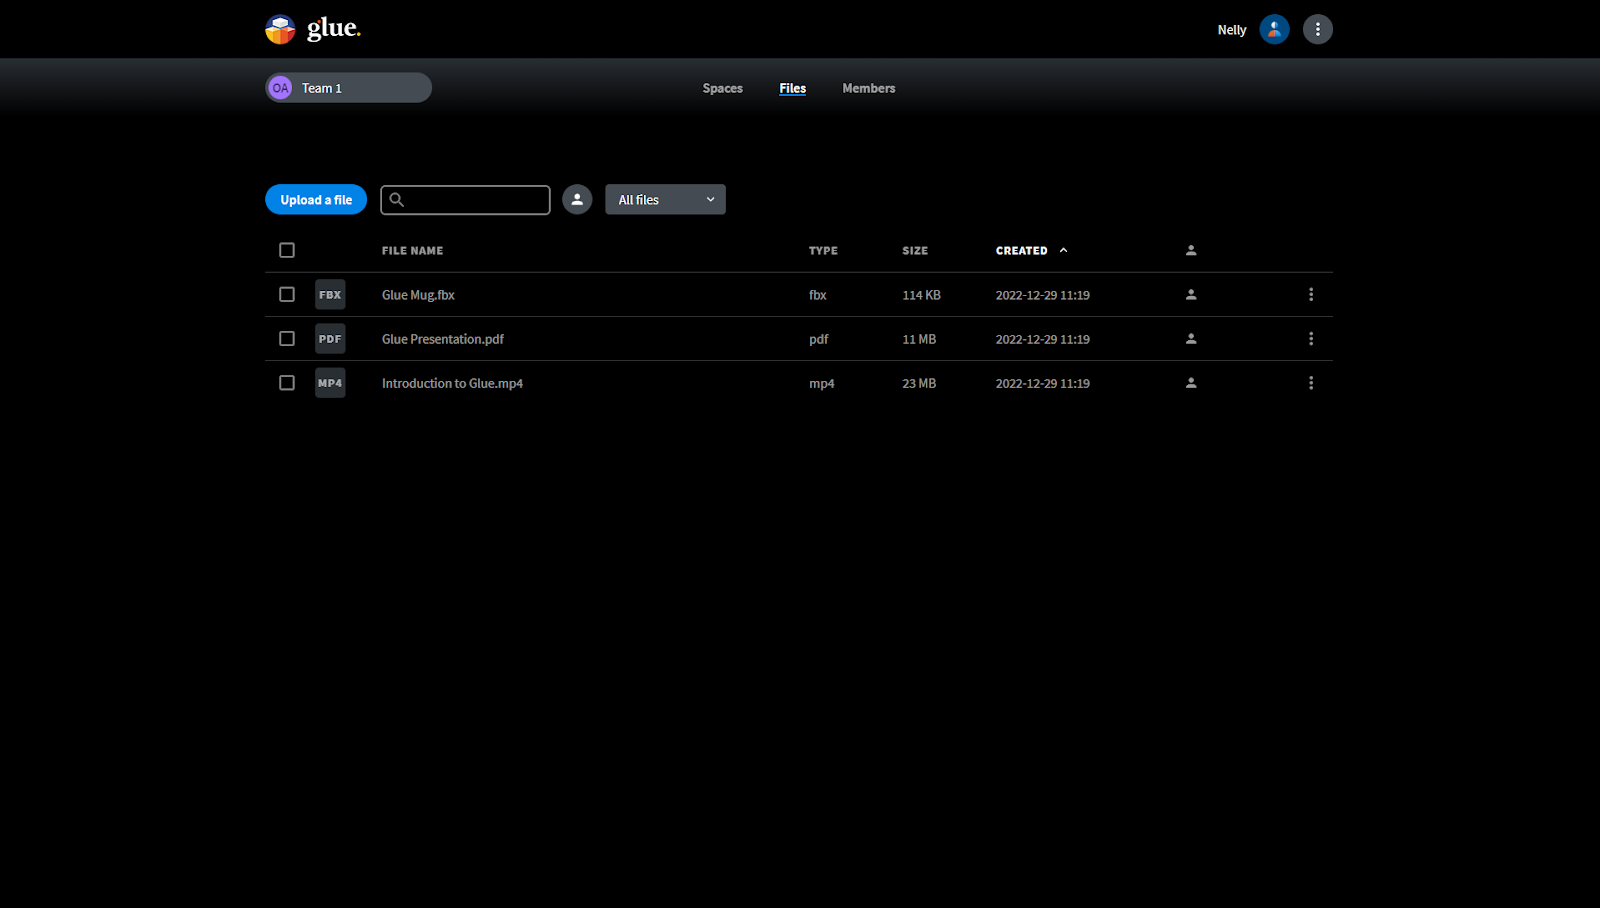Click the FBX file type icon
Viewport: 1600px width, 908px height.
330,295
